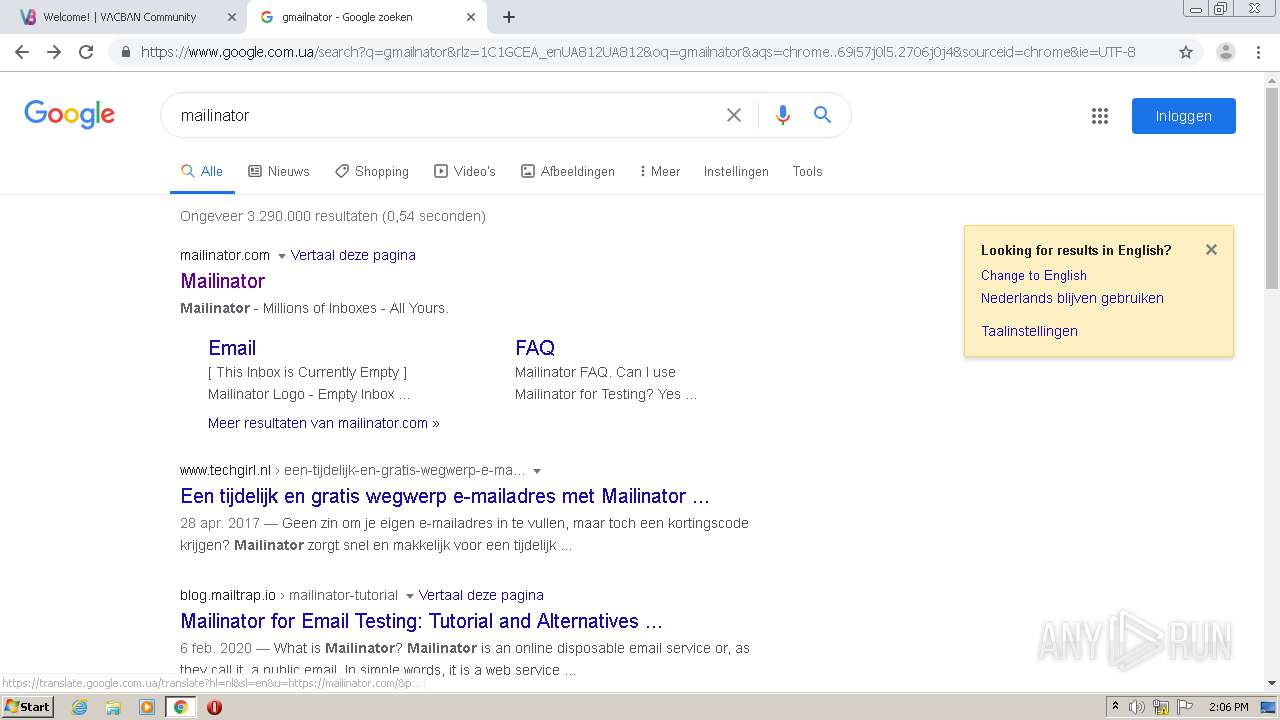
Task: Open the taskbar clock showing 2:06 PM
Action: (x=1228, y=707)
